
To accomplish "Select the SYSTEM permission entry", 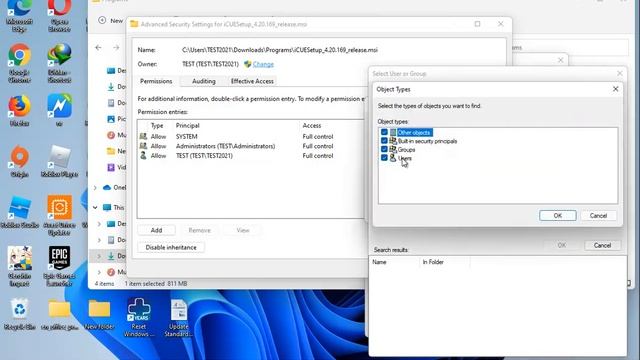I will pyautogui.click(x=251, y=136).
